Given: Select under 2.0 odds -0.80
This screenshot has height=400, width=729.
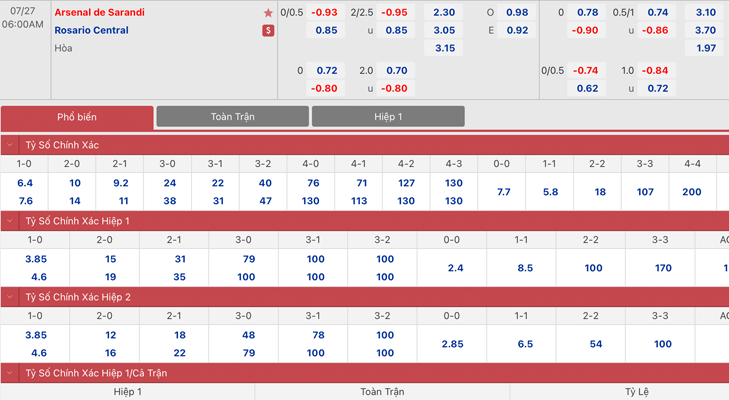Looking at the screenshot, I should pyautogui.click(x=395, y=88).
